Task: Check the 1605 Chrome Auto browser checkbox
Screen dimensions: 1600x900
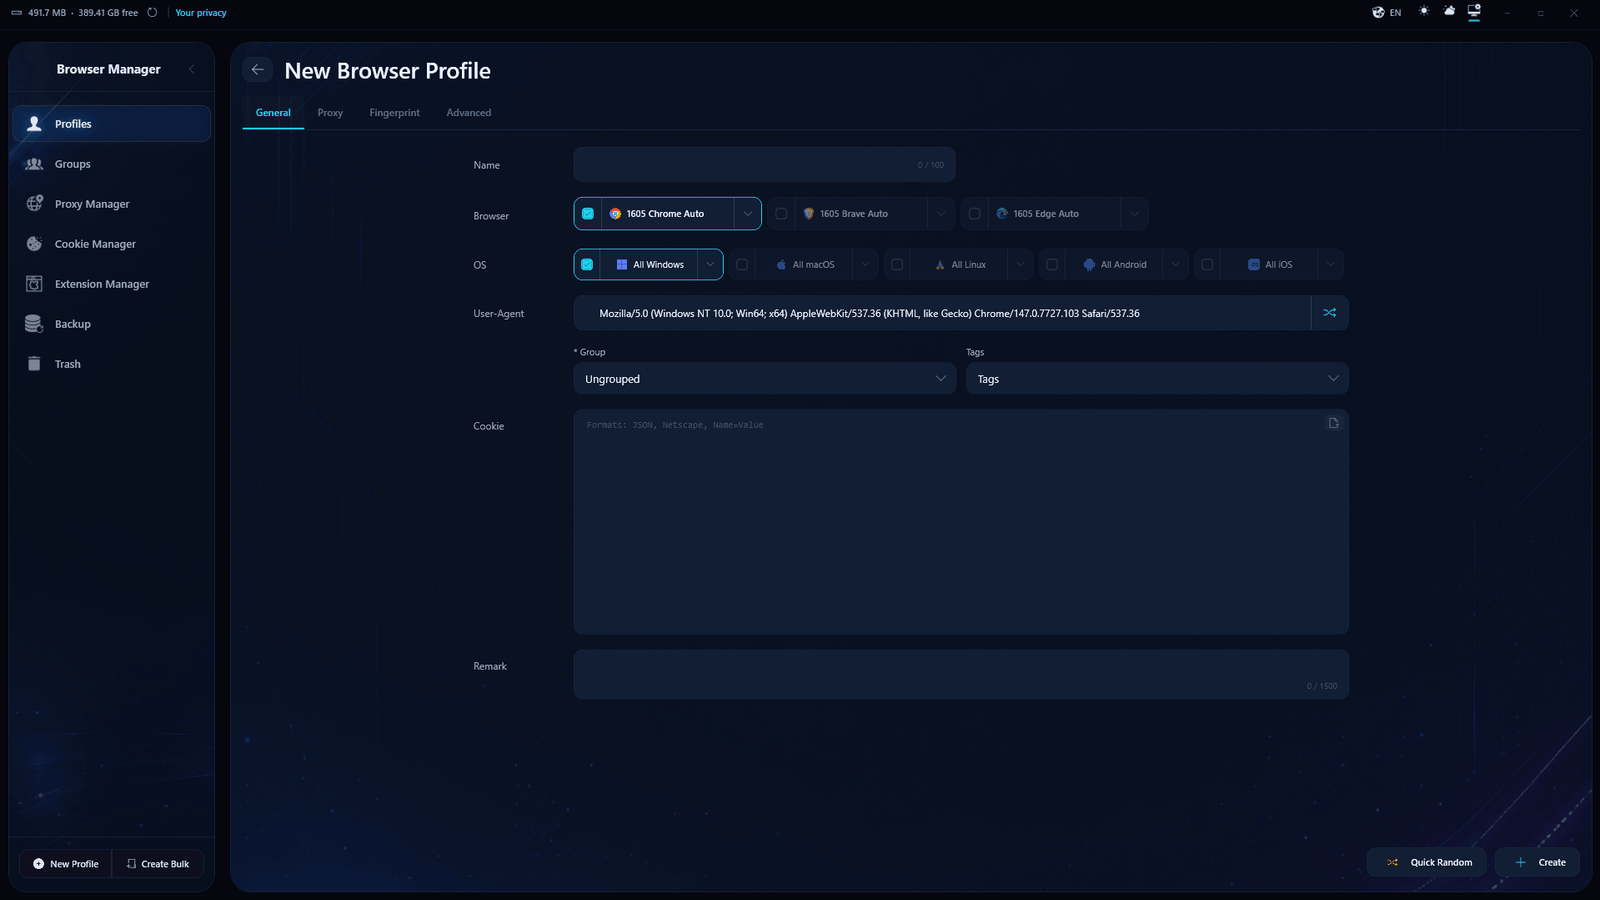Action: [x=588, y=214]
